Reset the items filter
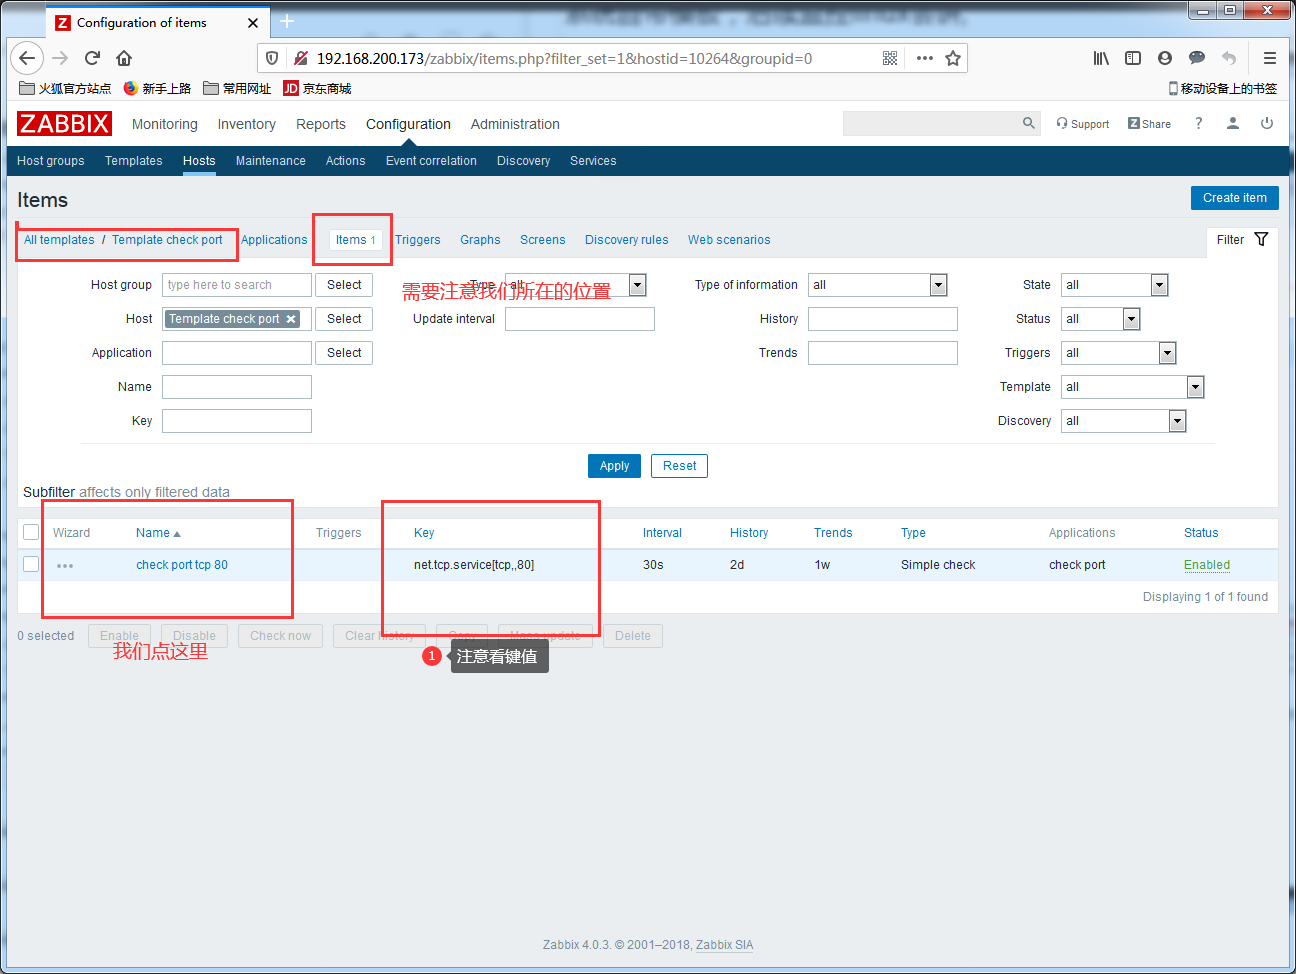Image resolution: width=1296 pixels, height=974 pixels. point(680,466)
